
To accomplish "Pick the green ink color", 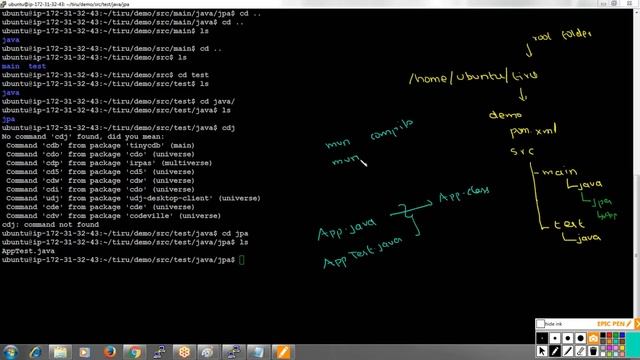I will [x=616, y=335].
